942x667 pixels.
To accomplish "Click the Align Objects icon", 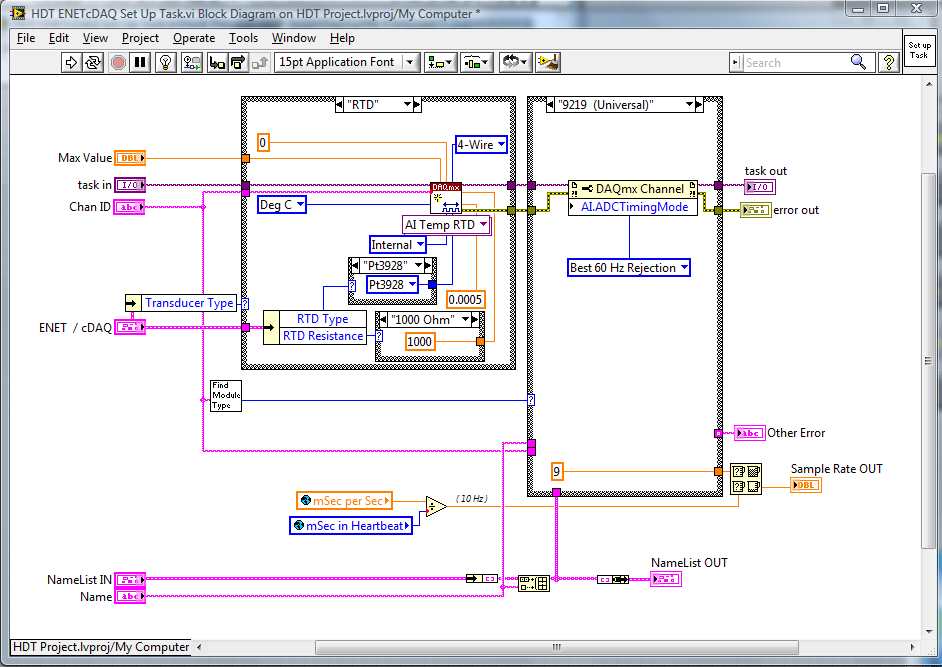I will tap(440, 62).
